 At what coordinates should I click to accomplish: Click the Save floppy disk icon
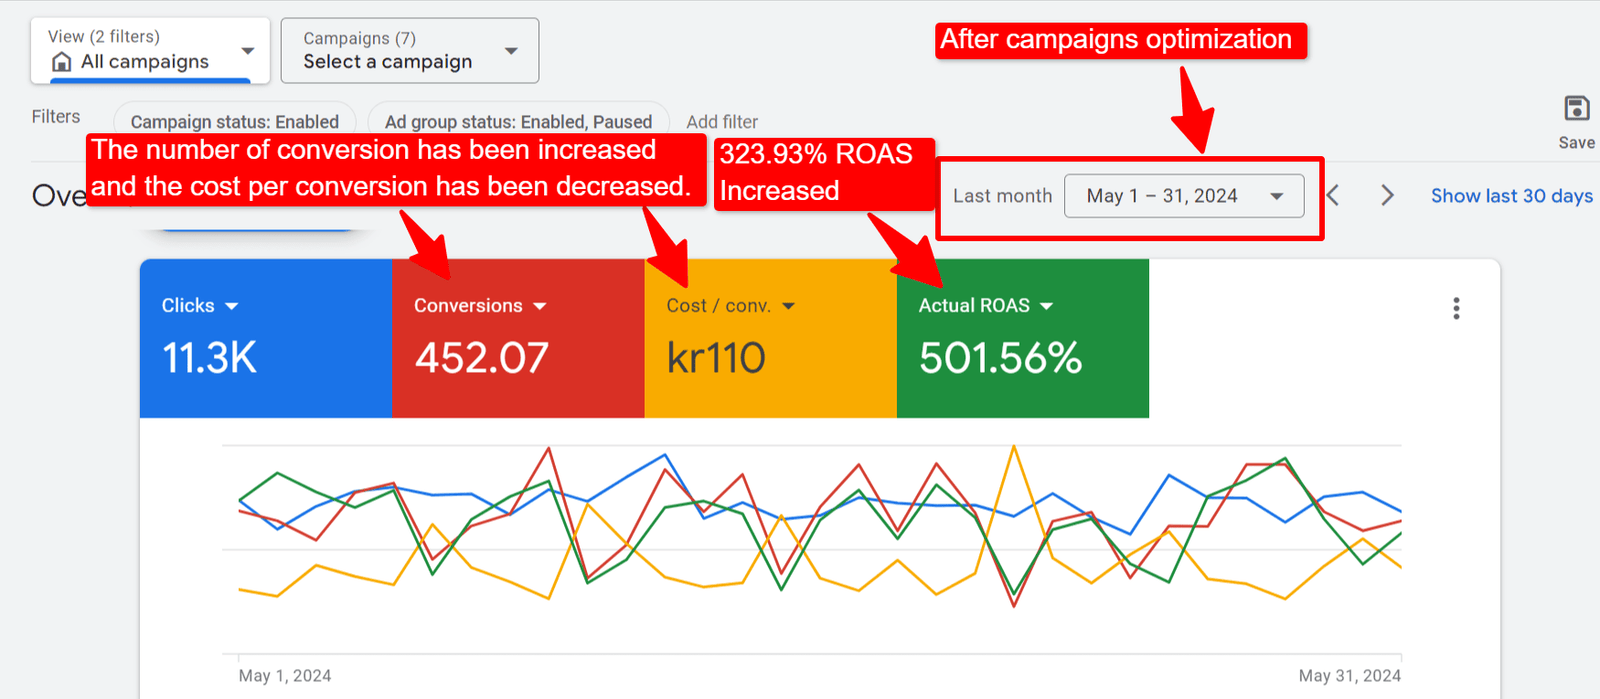pyautogui.click(x=1576, y=108)
